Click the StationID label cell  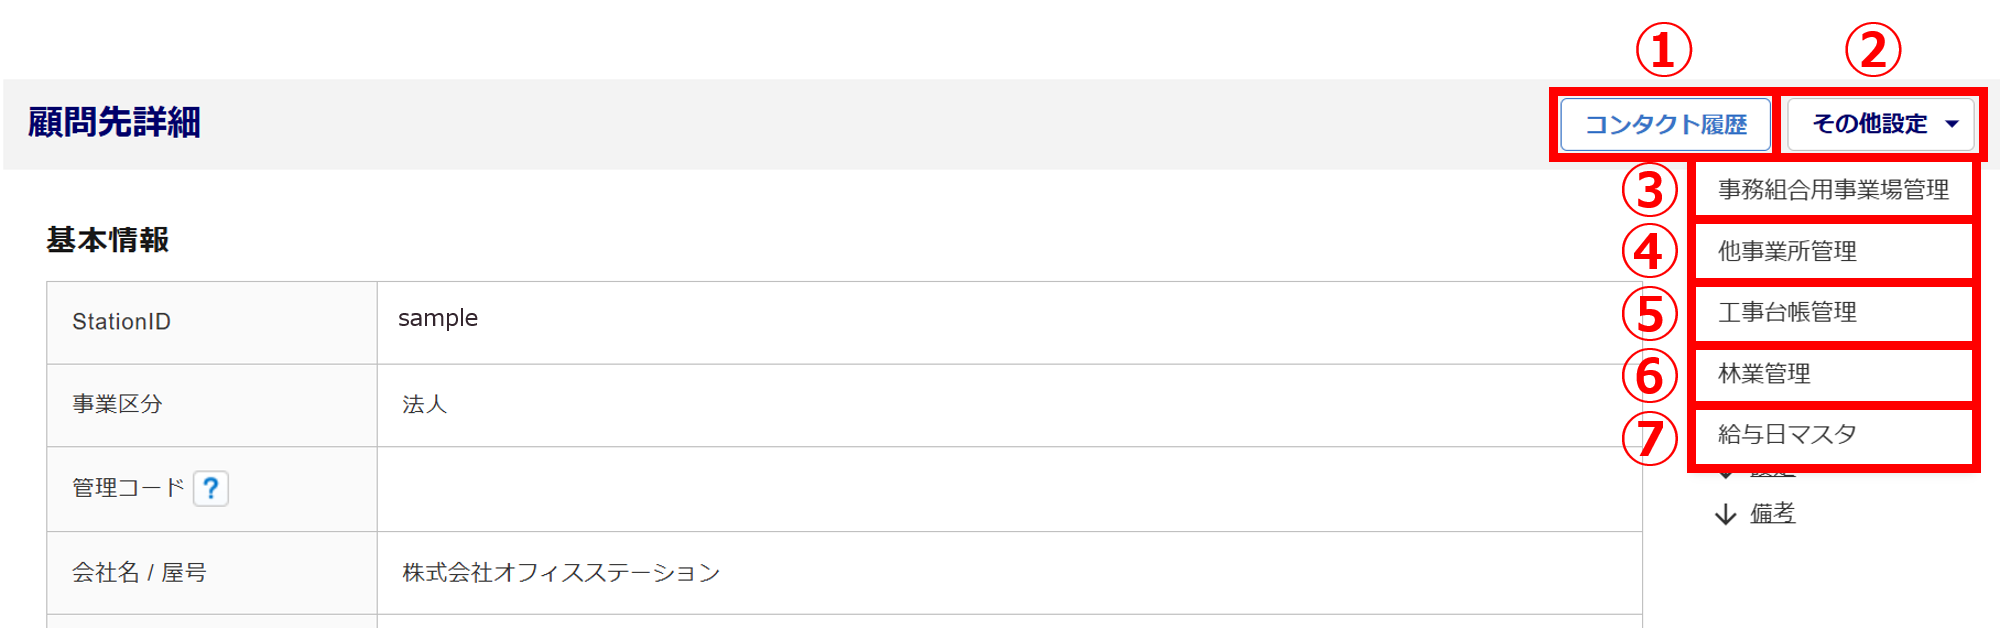pyautogui.click(x=122, y=322)
